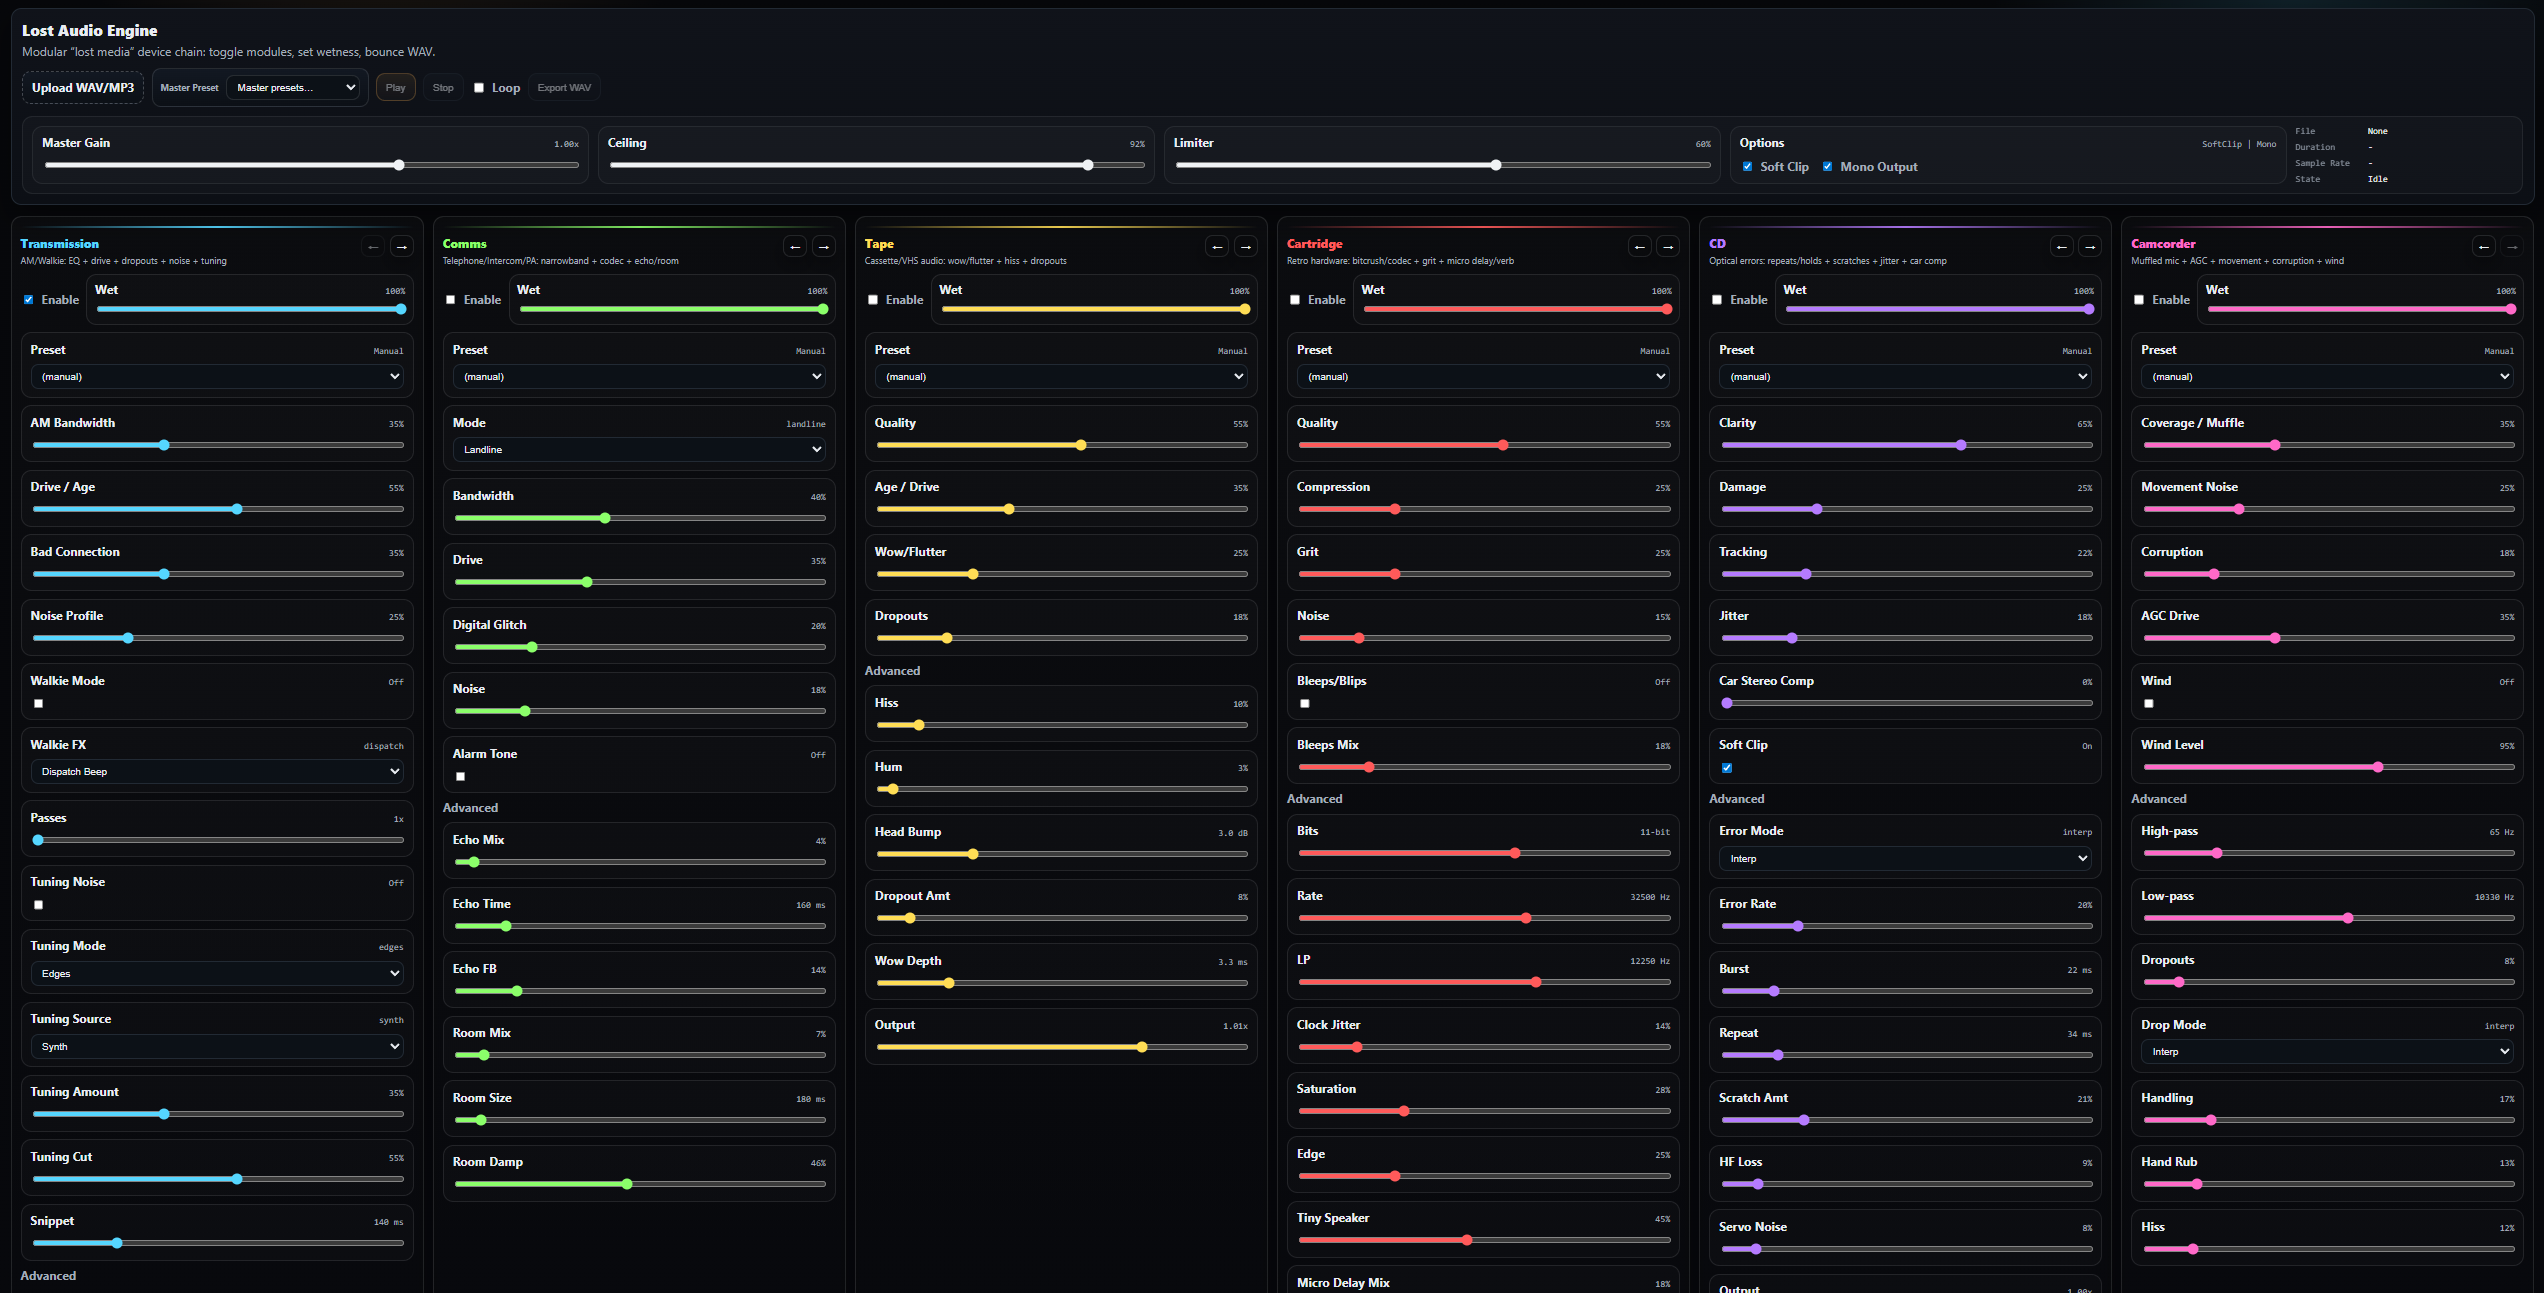The width and height of the screenshot is (2544, 1293).
Task: Open the Comms Mode Landline dropdown
Action: click(639, 450)
